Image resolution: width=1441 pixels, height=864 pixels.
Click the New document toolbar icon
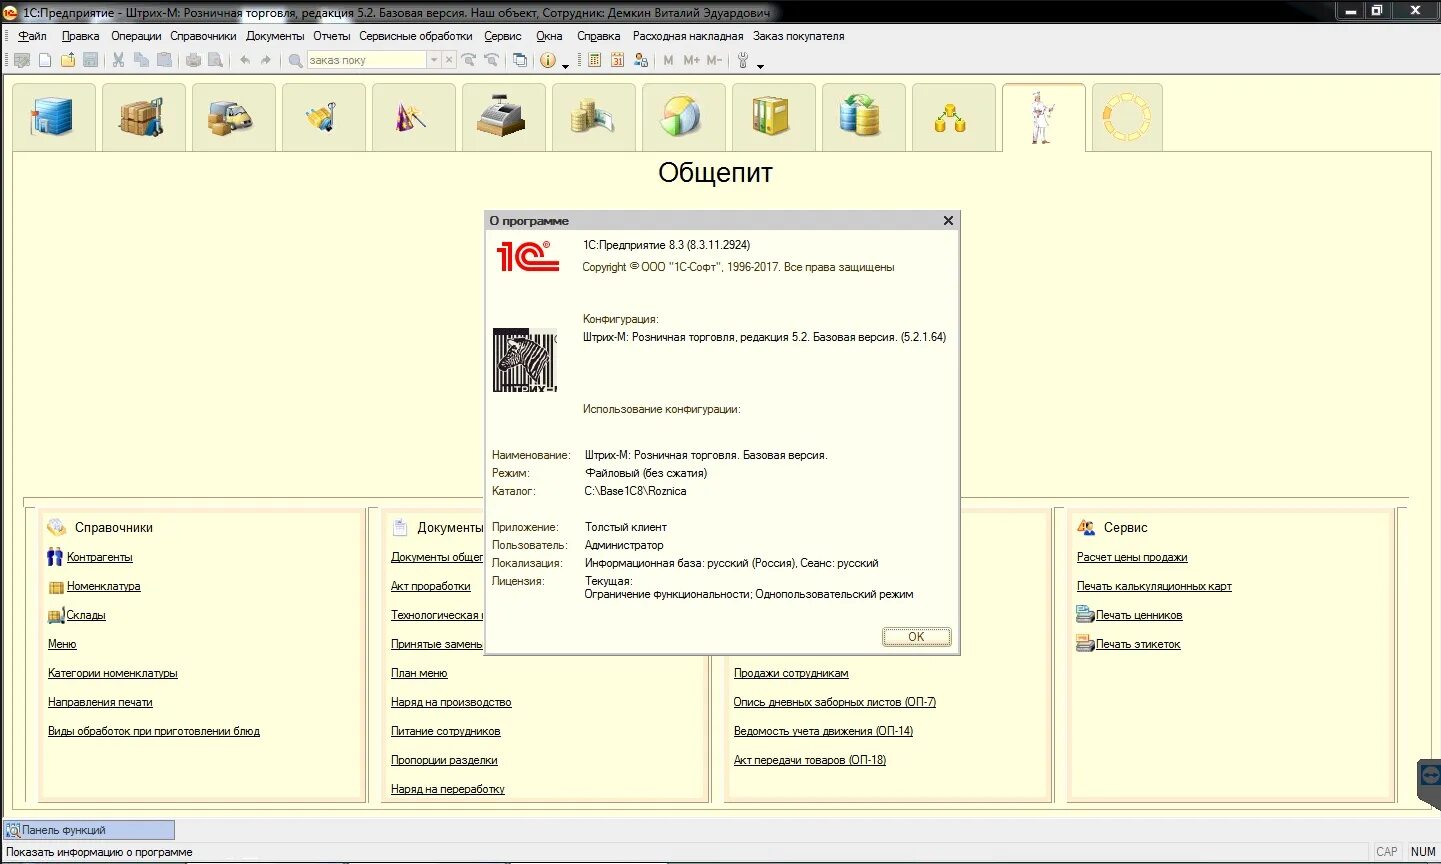(x=45, y=60)
